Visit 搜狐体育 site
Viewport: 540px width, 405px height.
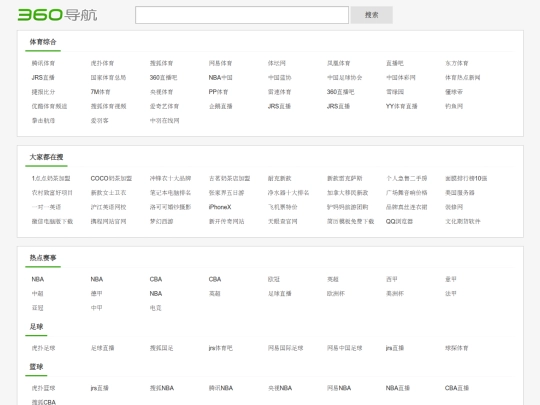click(162, 63)
